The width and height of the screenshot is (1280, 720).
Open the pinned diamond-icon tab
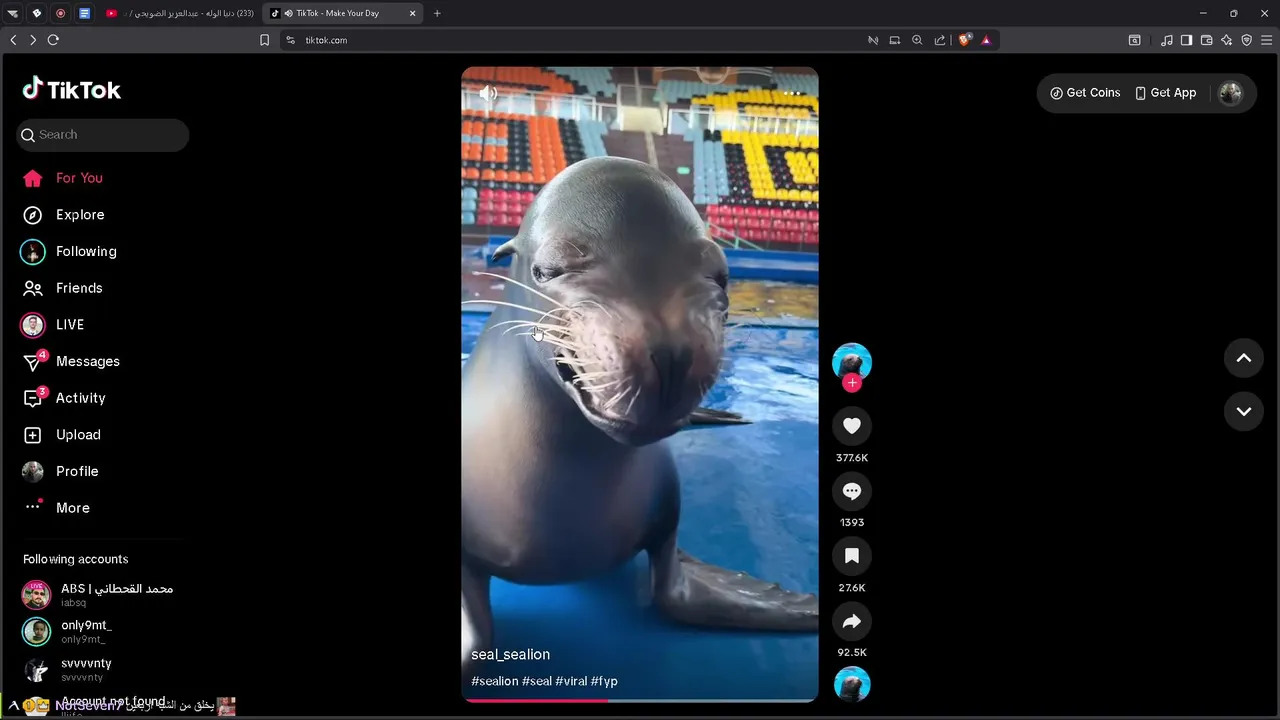coord(37,13)
